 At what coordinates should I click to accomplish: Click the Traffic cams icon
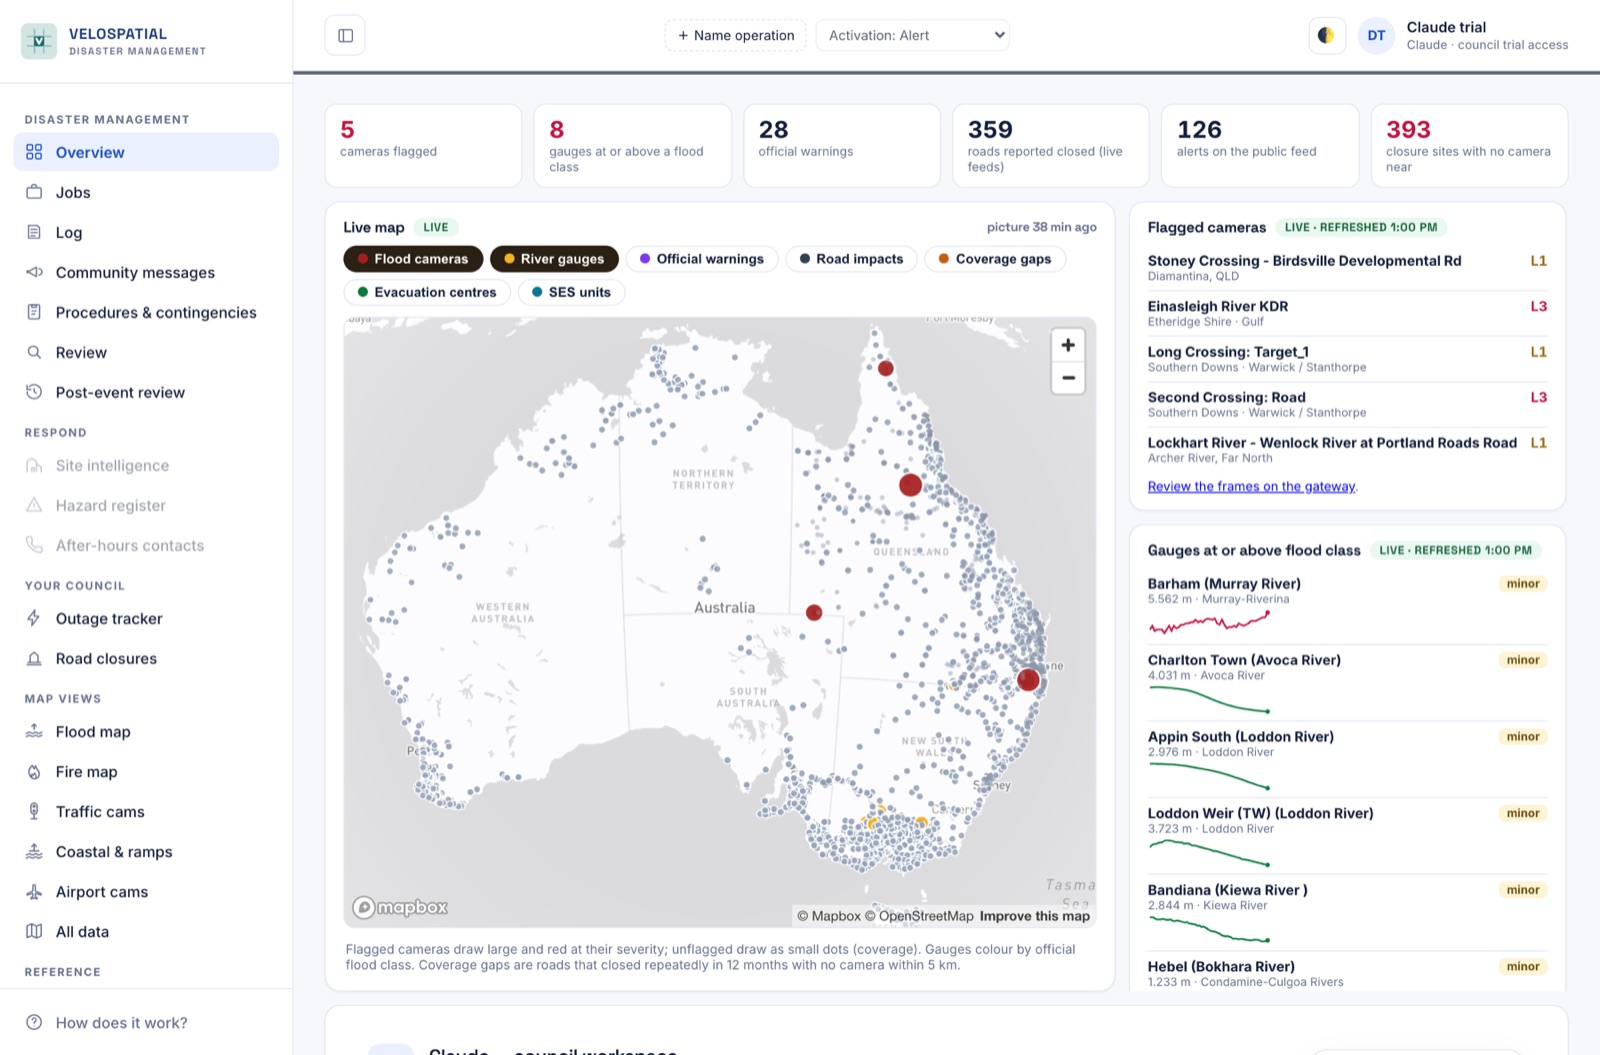34,811
